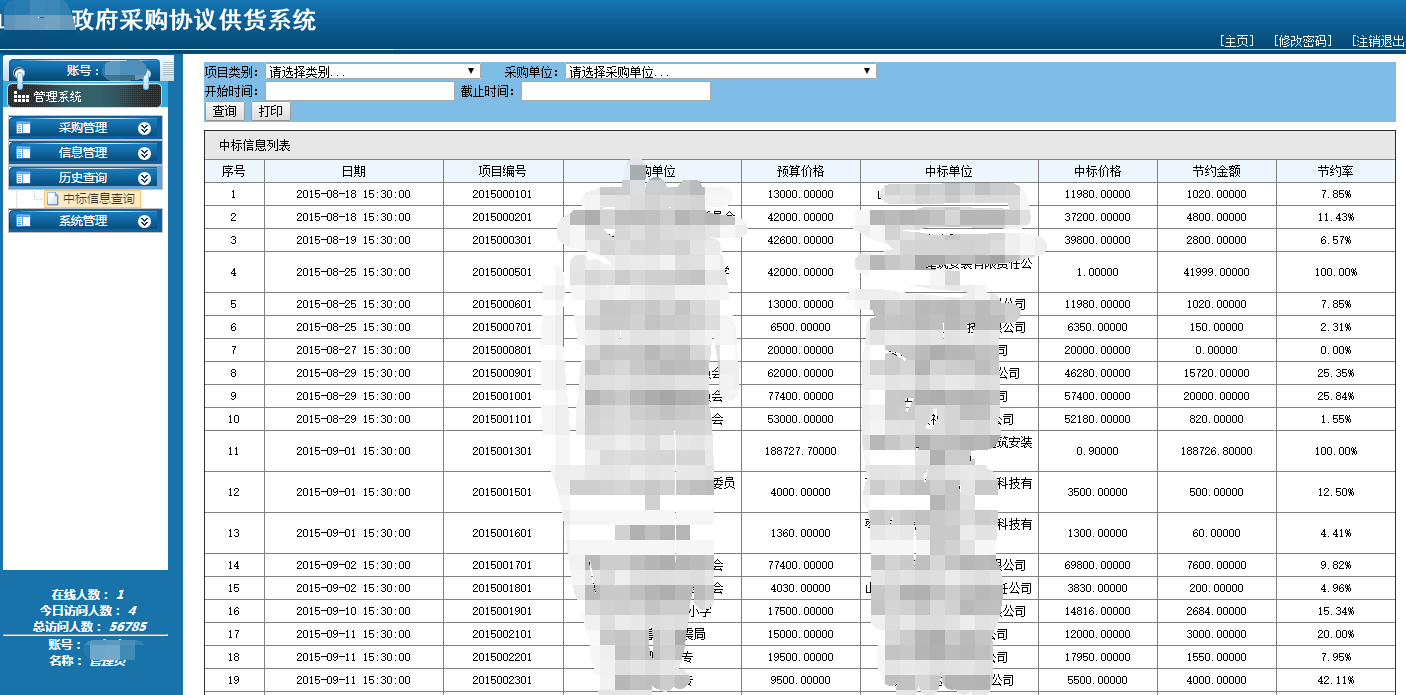Collapse 历史查询 section via chevron
Image resolution: width=1406 pixels, height=695 pixels.
tap(145, 178)
